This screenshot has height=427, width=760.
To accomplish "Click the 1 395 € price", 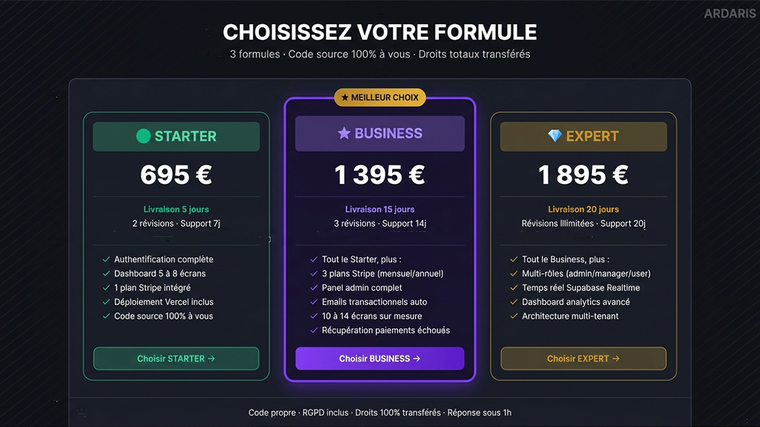I will click(x=379, y=175).
